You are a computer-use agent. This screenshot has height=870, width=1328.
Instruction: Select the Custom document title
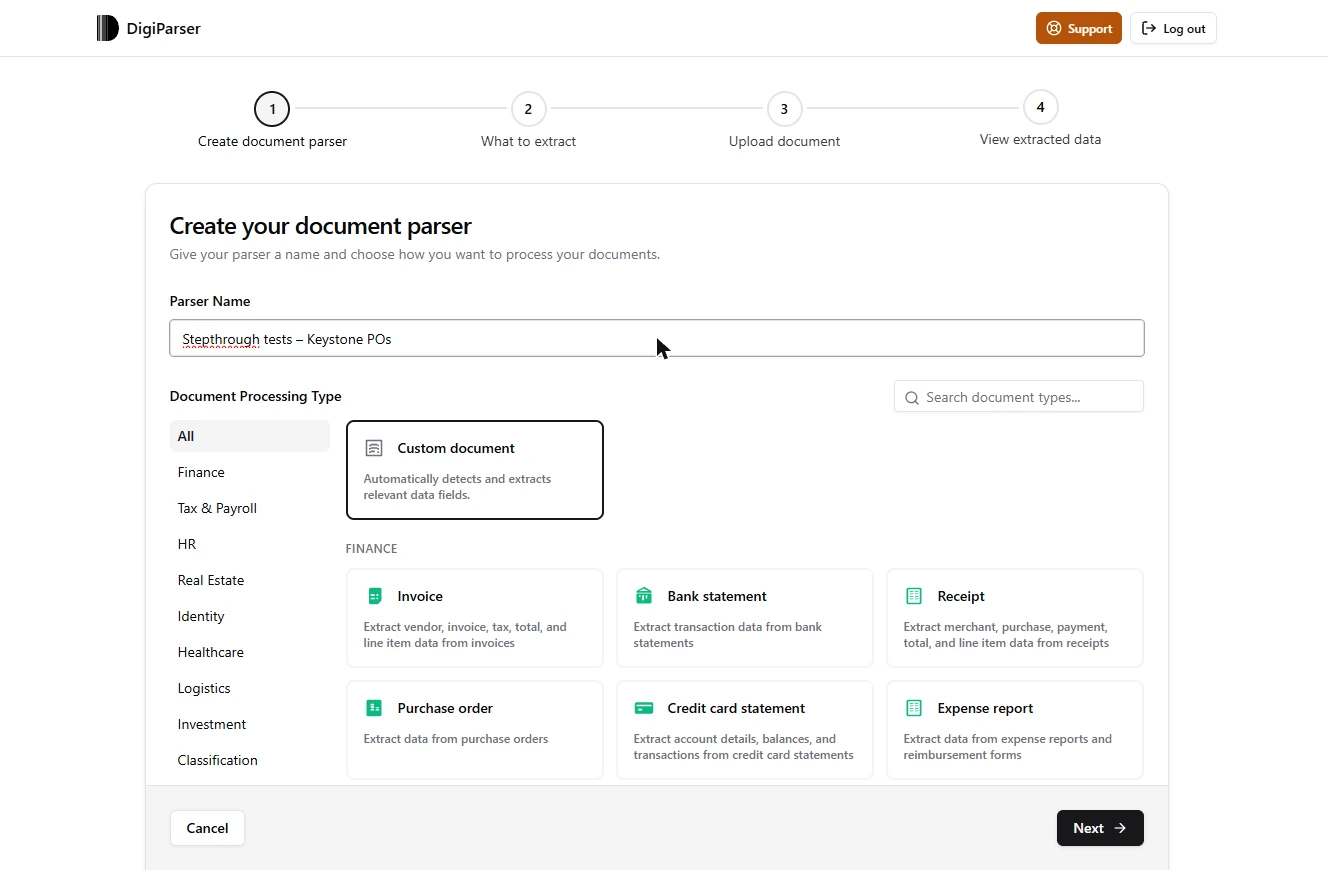tap(456, 448)
